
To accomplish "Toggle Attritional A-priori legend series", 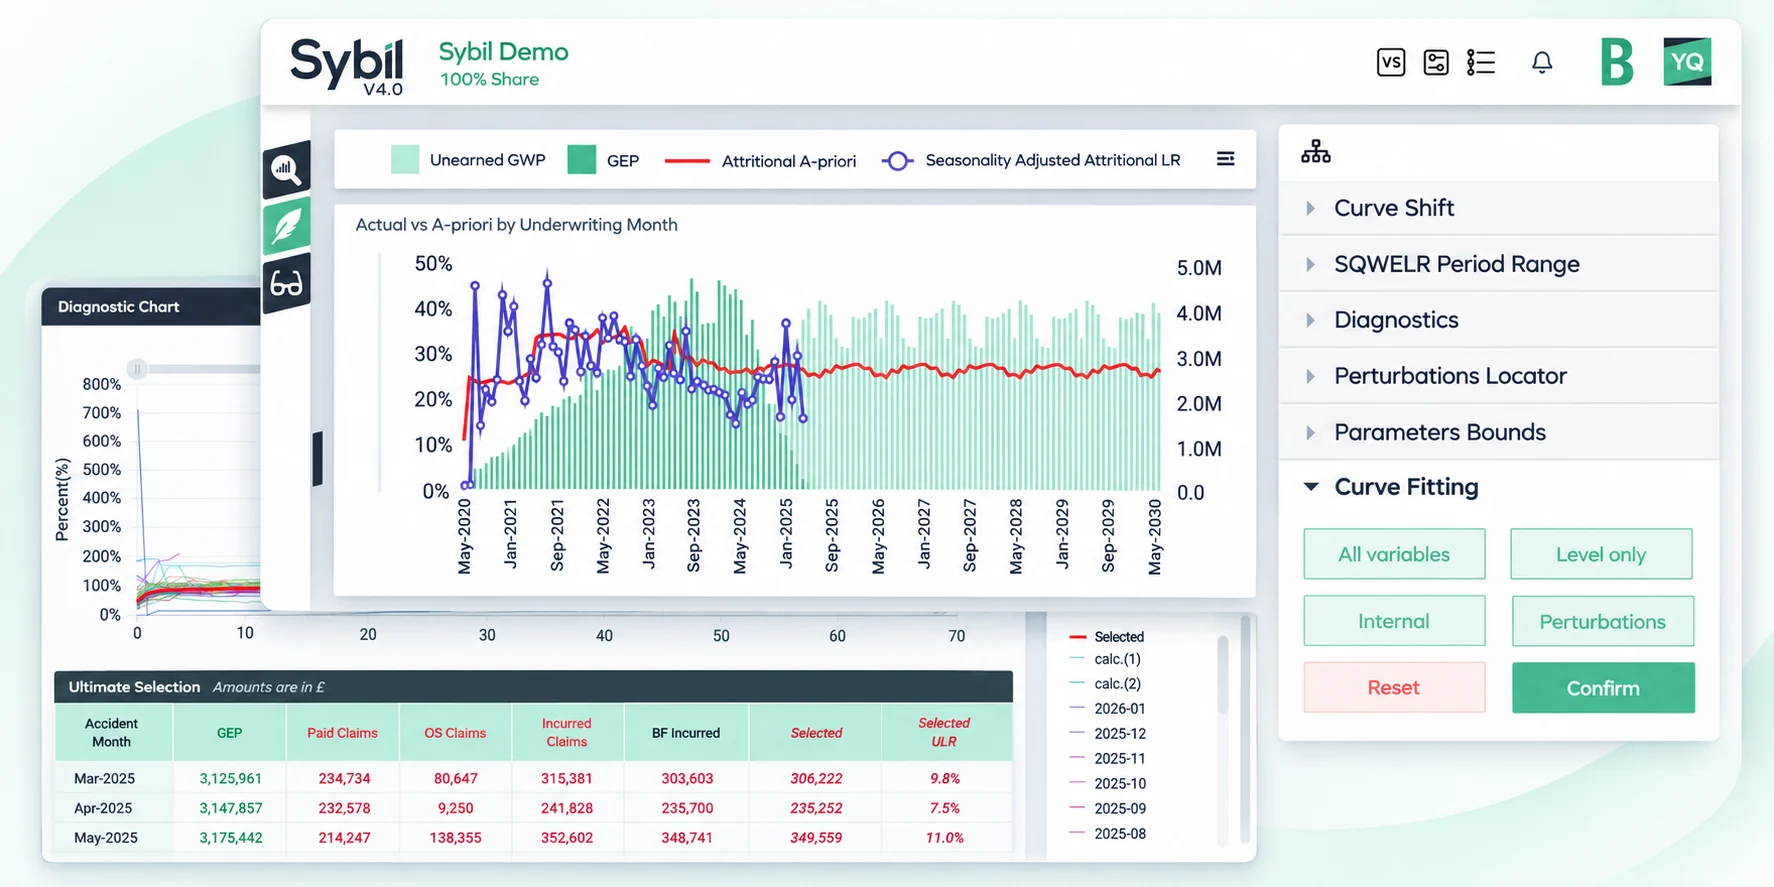I will [x=760, y=160].
